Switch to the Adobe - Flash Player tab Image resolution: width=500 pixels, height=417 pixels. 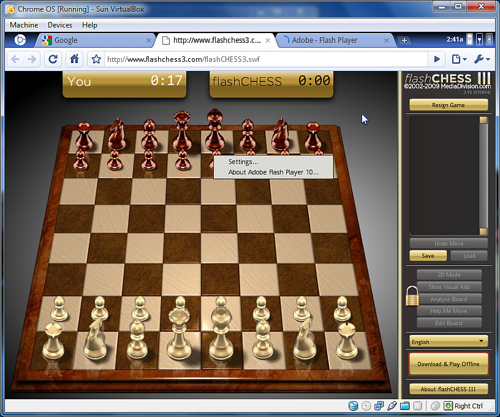coord(335,40)
